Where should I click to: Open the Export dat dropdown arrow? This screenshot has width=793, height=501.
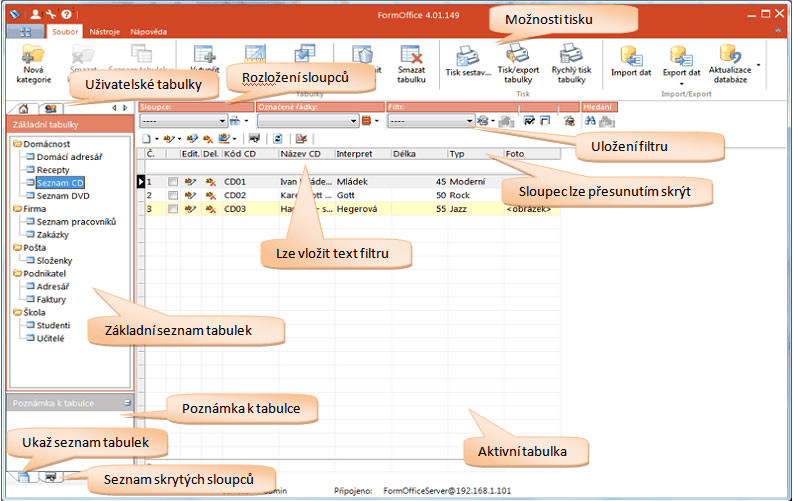(x=681, y=84)
